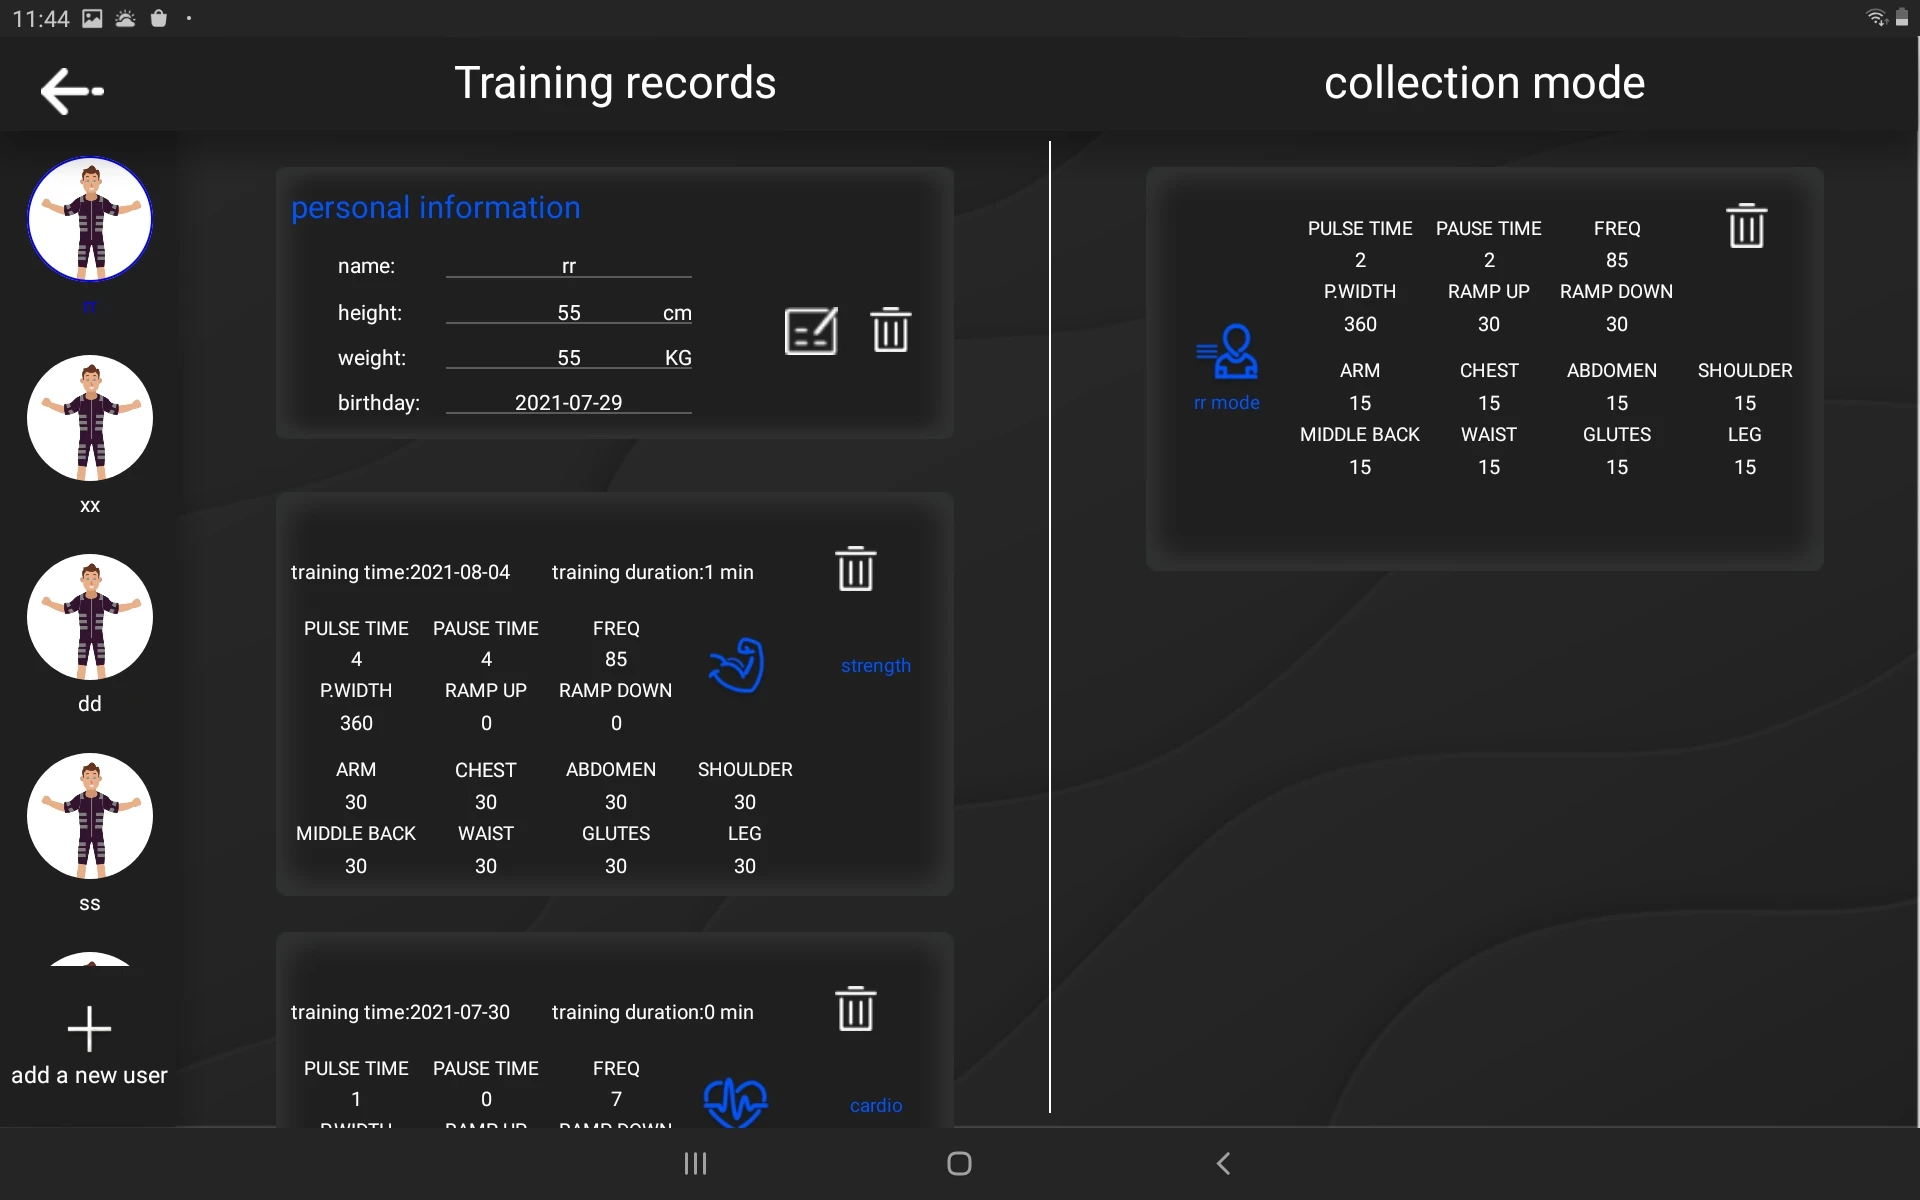Delete the rr mode collection entry
Image resolution: width=1920 pixels, height=1200 pixels.
[x=1746, y=226]
